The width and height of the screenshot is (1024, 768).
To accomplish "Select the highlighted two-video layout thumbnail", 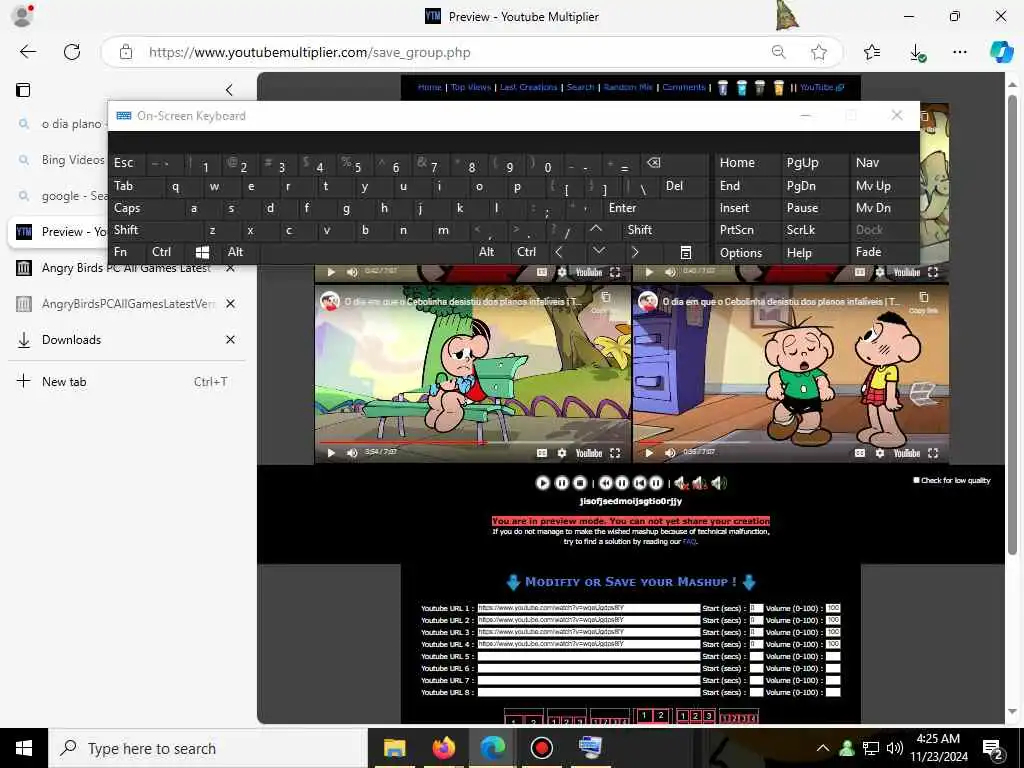I will [652, 716].
